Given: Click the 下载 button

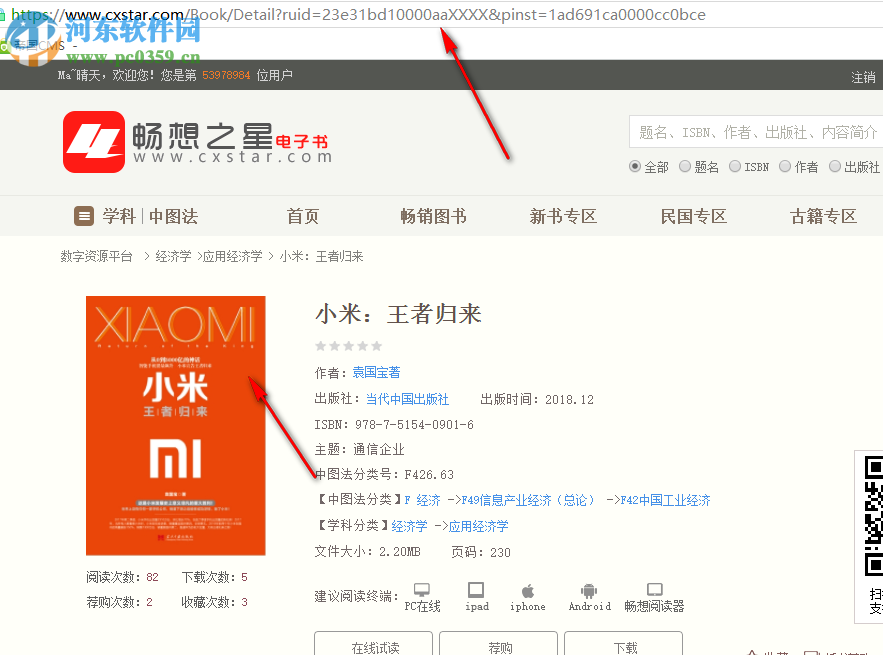Looking at the screenshot, I should [x=623, y=645].
